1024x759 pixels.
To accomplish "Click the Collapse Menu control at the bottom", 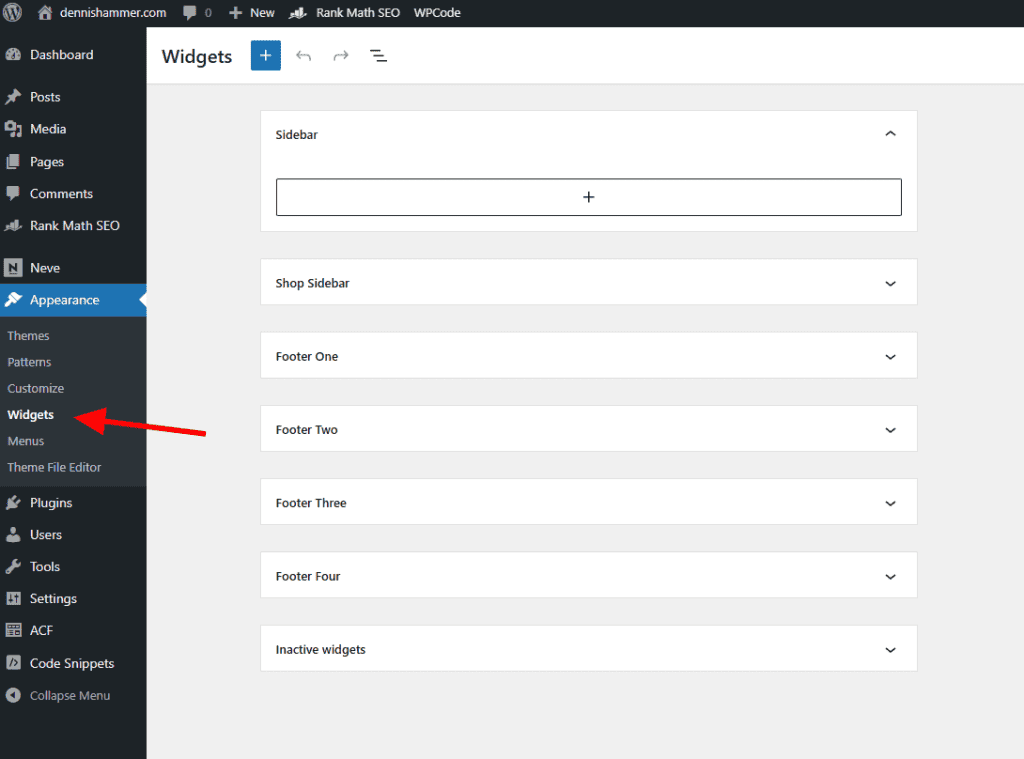I will pos(58,695).
